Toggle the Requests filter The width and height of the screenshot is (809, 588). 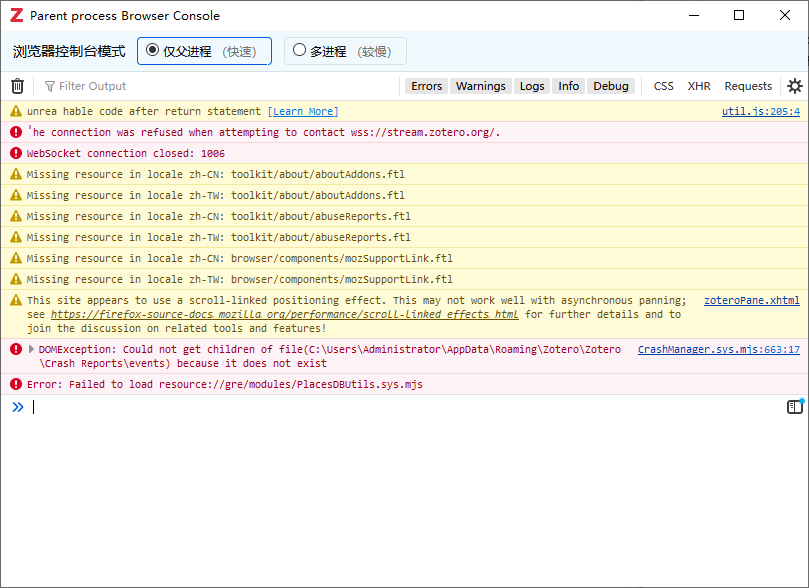click(x=748, y=86)
